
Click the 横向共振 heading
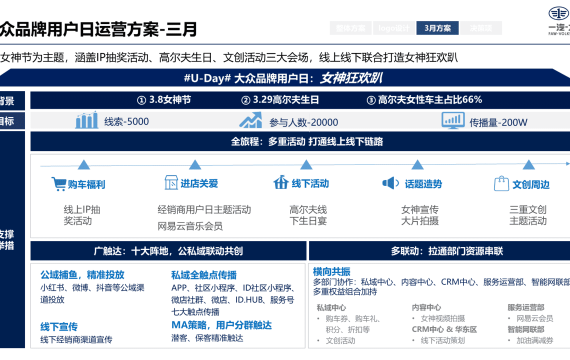click(x=332, y=271)
